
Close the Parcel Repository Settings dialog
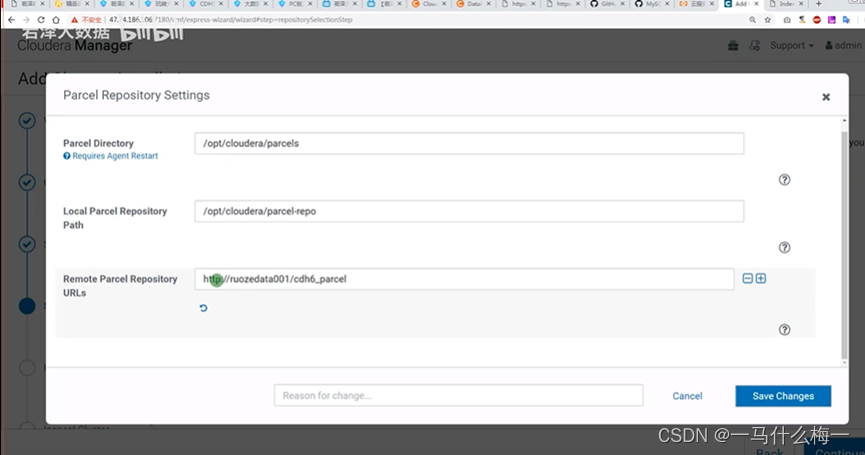(x=826, y=97)
